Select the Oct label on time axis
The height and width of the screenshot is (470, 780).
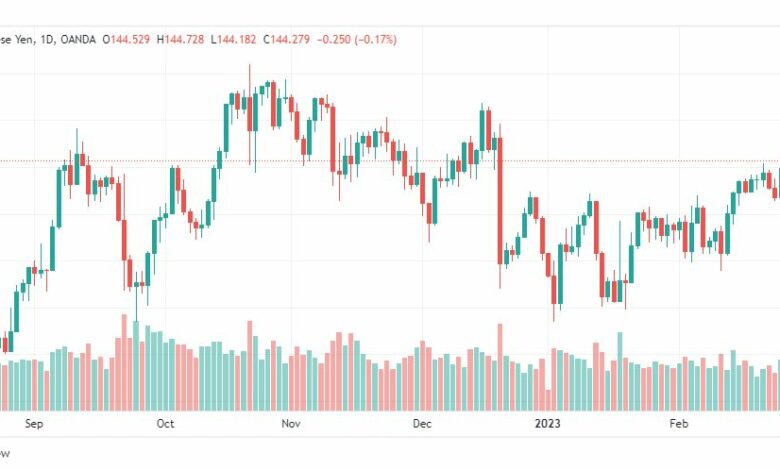tap(165, 424)
